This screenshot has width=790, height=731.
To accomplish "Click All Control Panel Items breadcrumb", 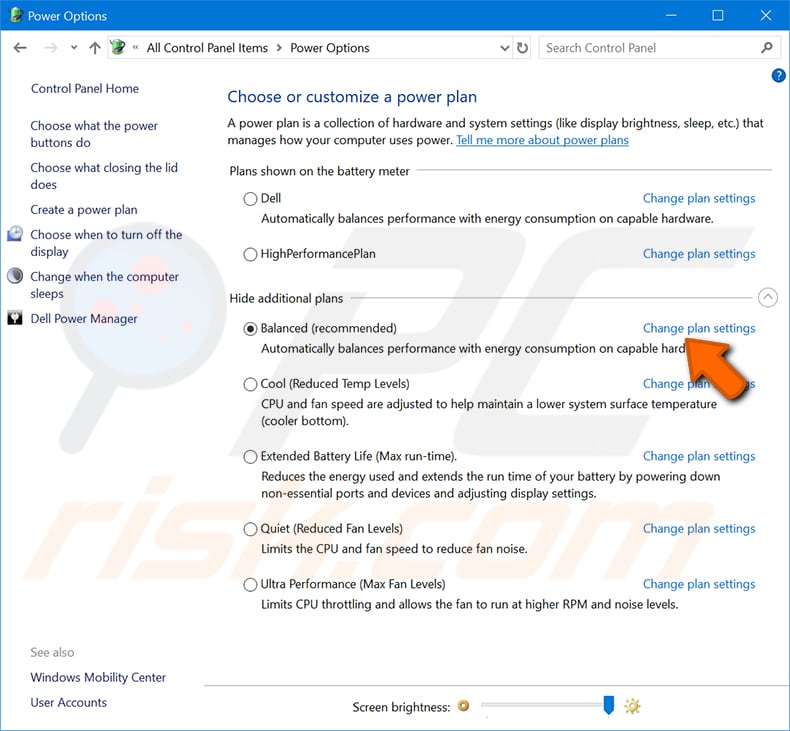I will (x=207, y=48).
